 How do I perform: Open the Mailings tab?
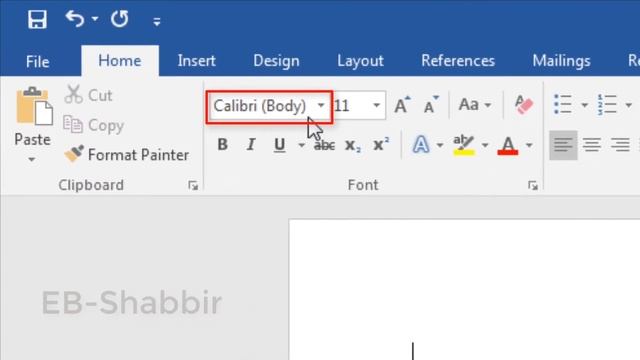pyautogui.click(x=561, y=61)
